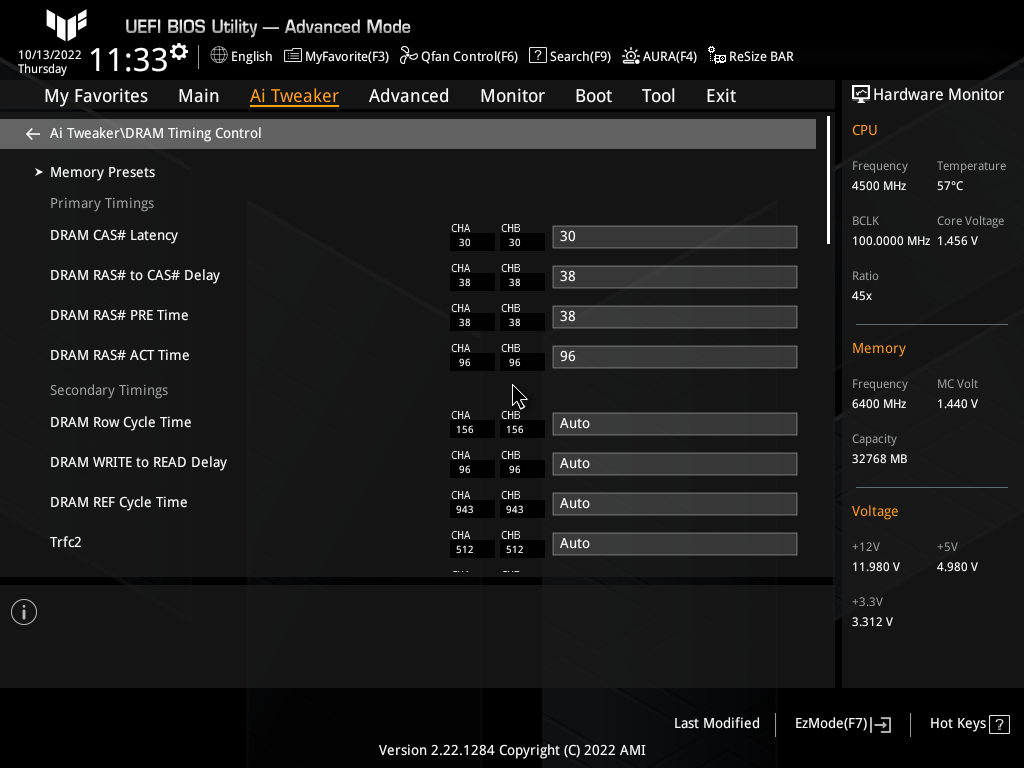Viewport: 1024px width, 768px height.
Task: Switch to EzMode(F7)
Action: click(831, 723)
